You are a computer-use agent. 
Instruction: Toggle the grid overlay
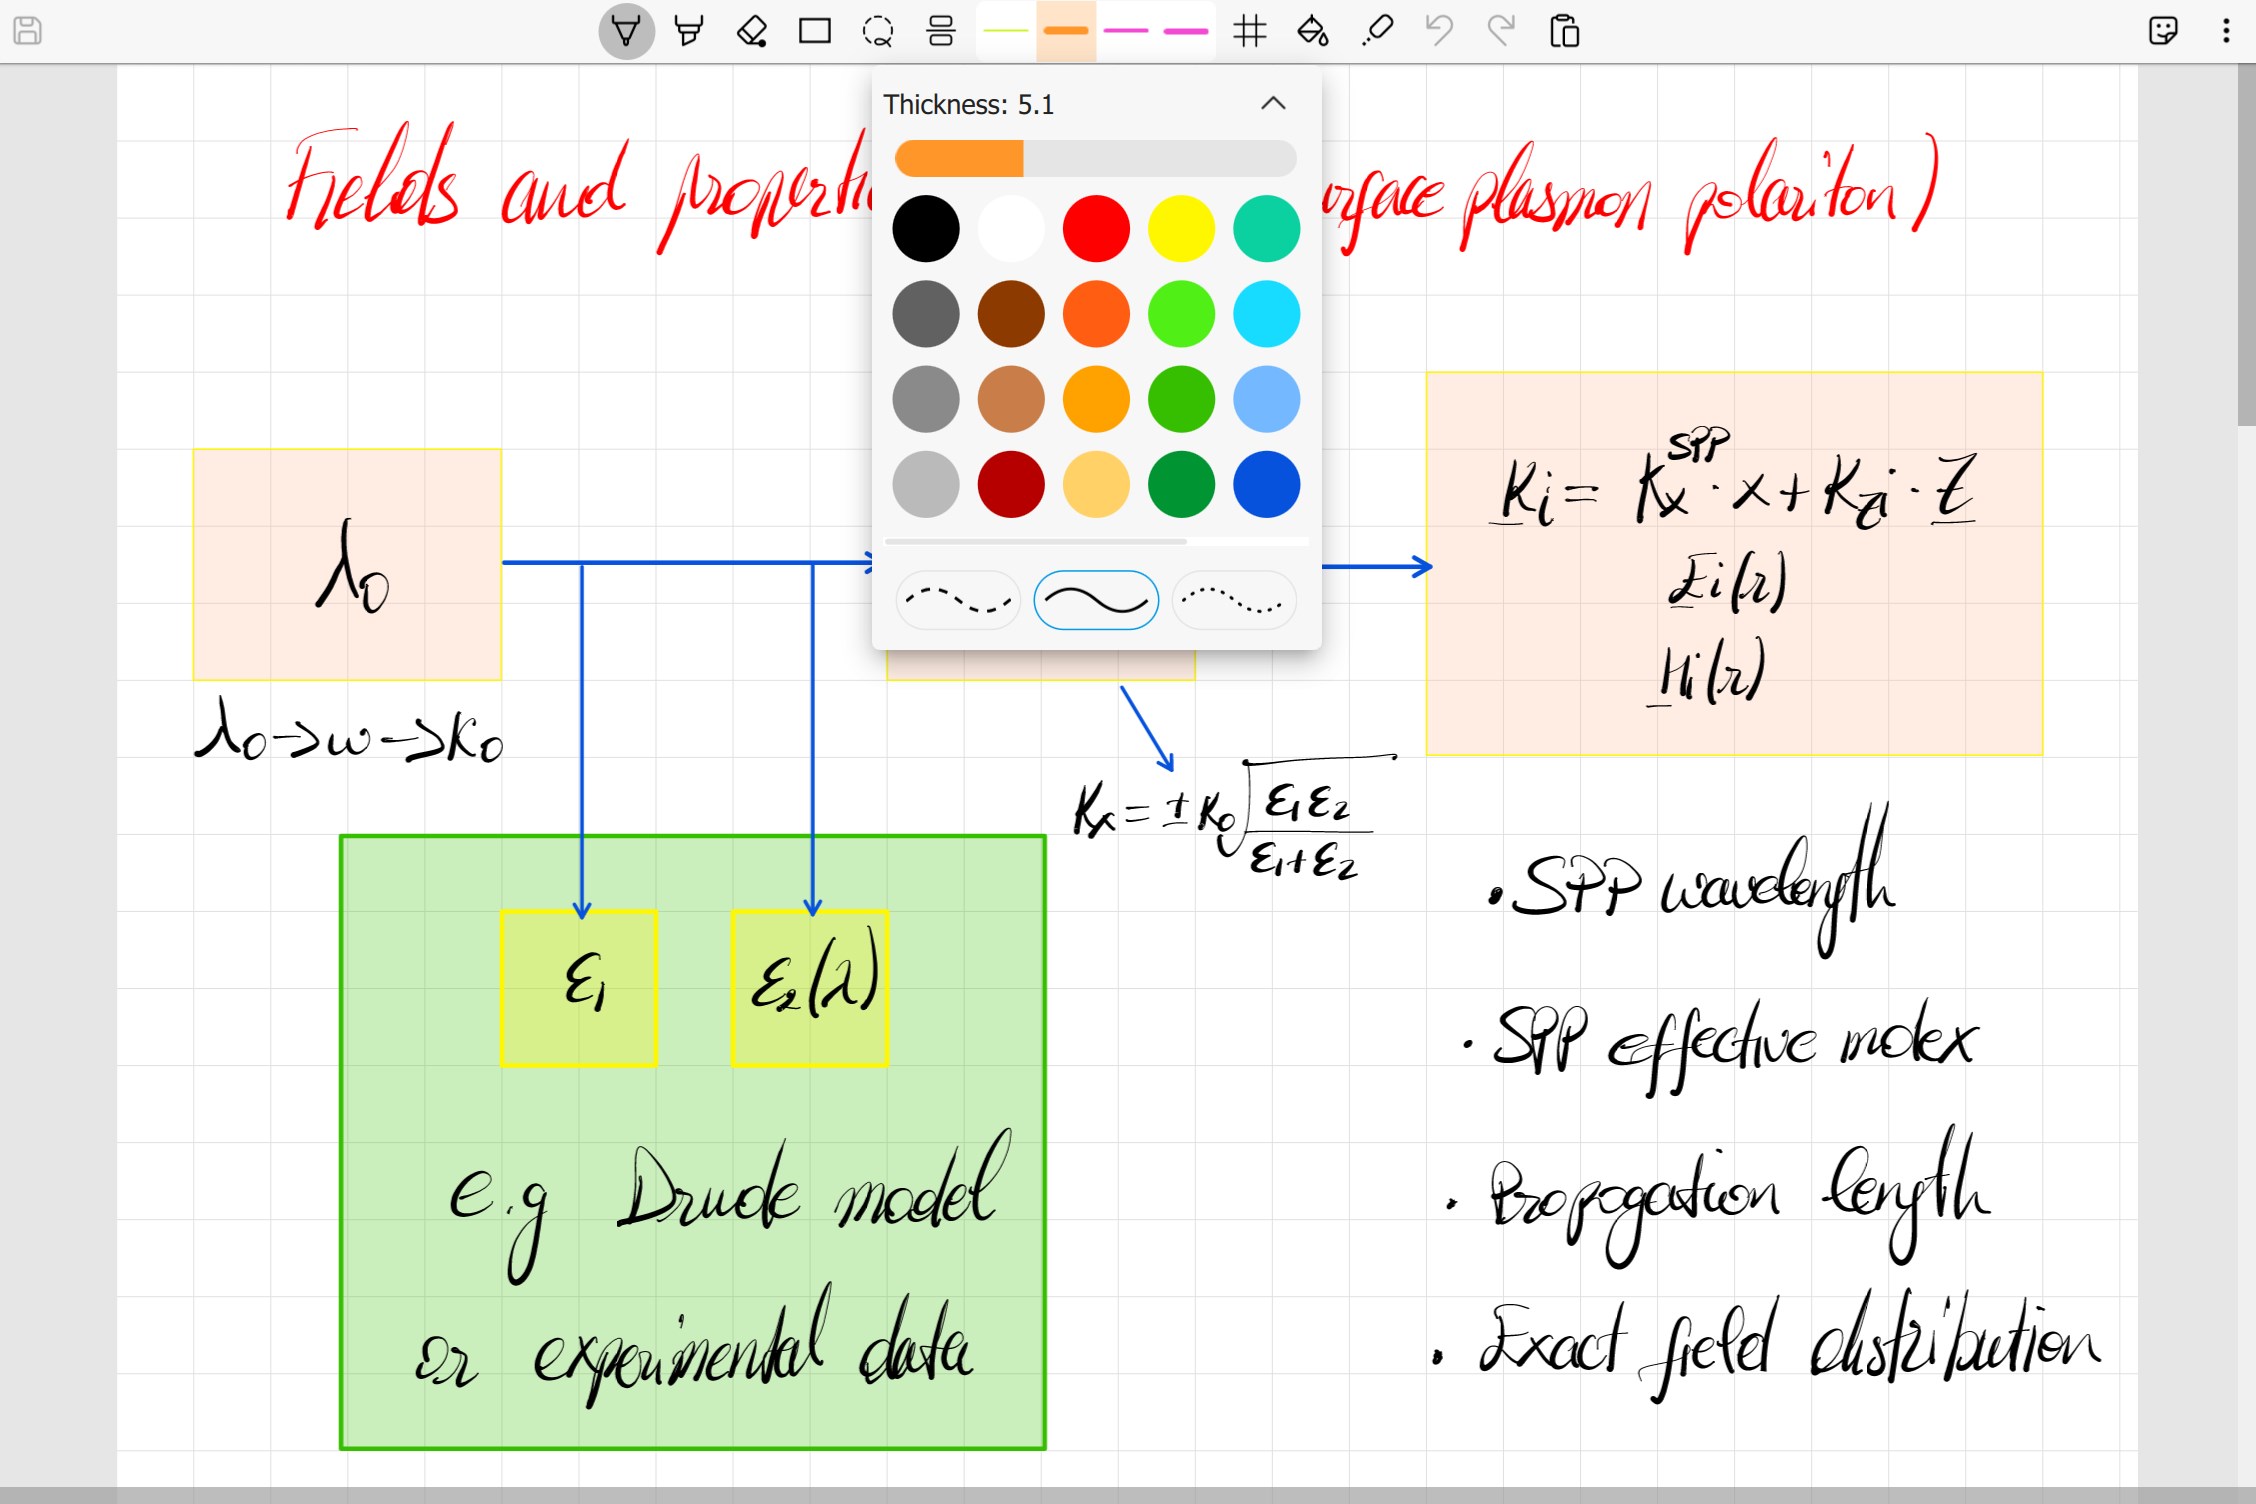pos(1251,31)
